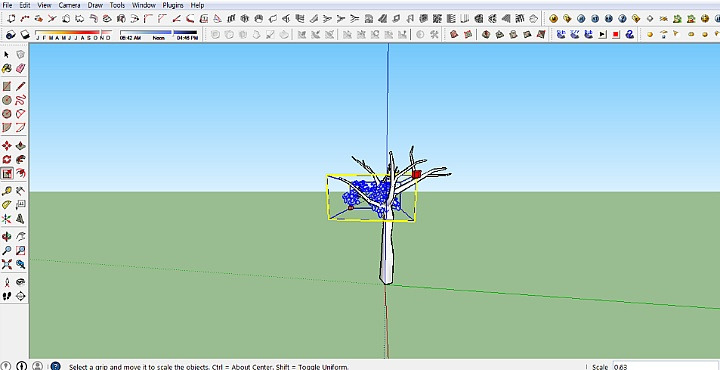The height and width of the screenshot is (370, 720).
Task: Click the shadow month slider bar
Action: click(x=73, y=33)
